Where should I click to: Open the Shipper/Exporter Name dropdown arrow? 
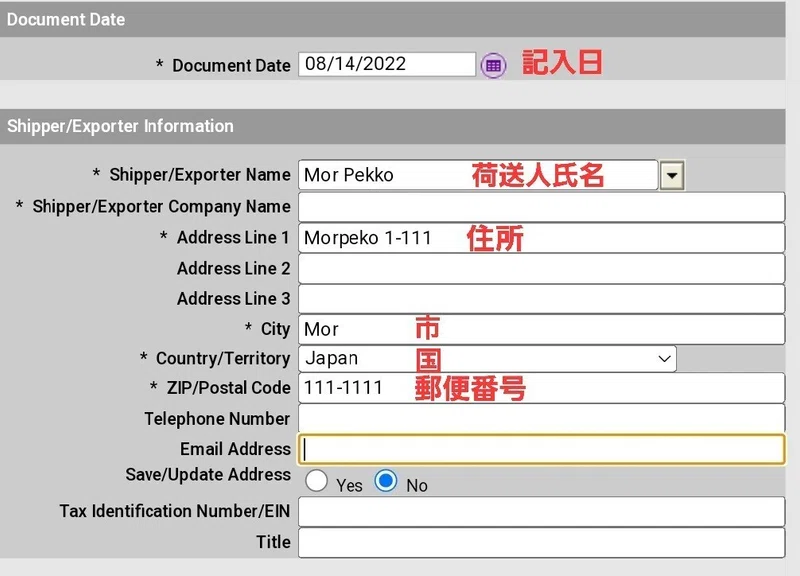point(672,176)
